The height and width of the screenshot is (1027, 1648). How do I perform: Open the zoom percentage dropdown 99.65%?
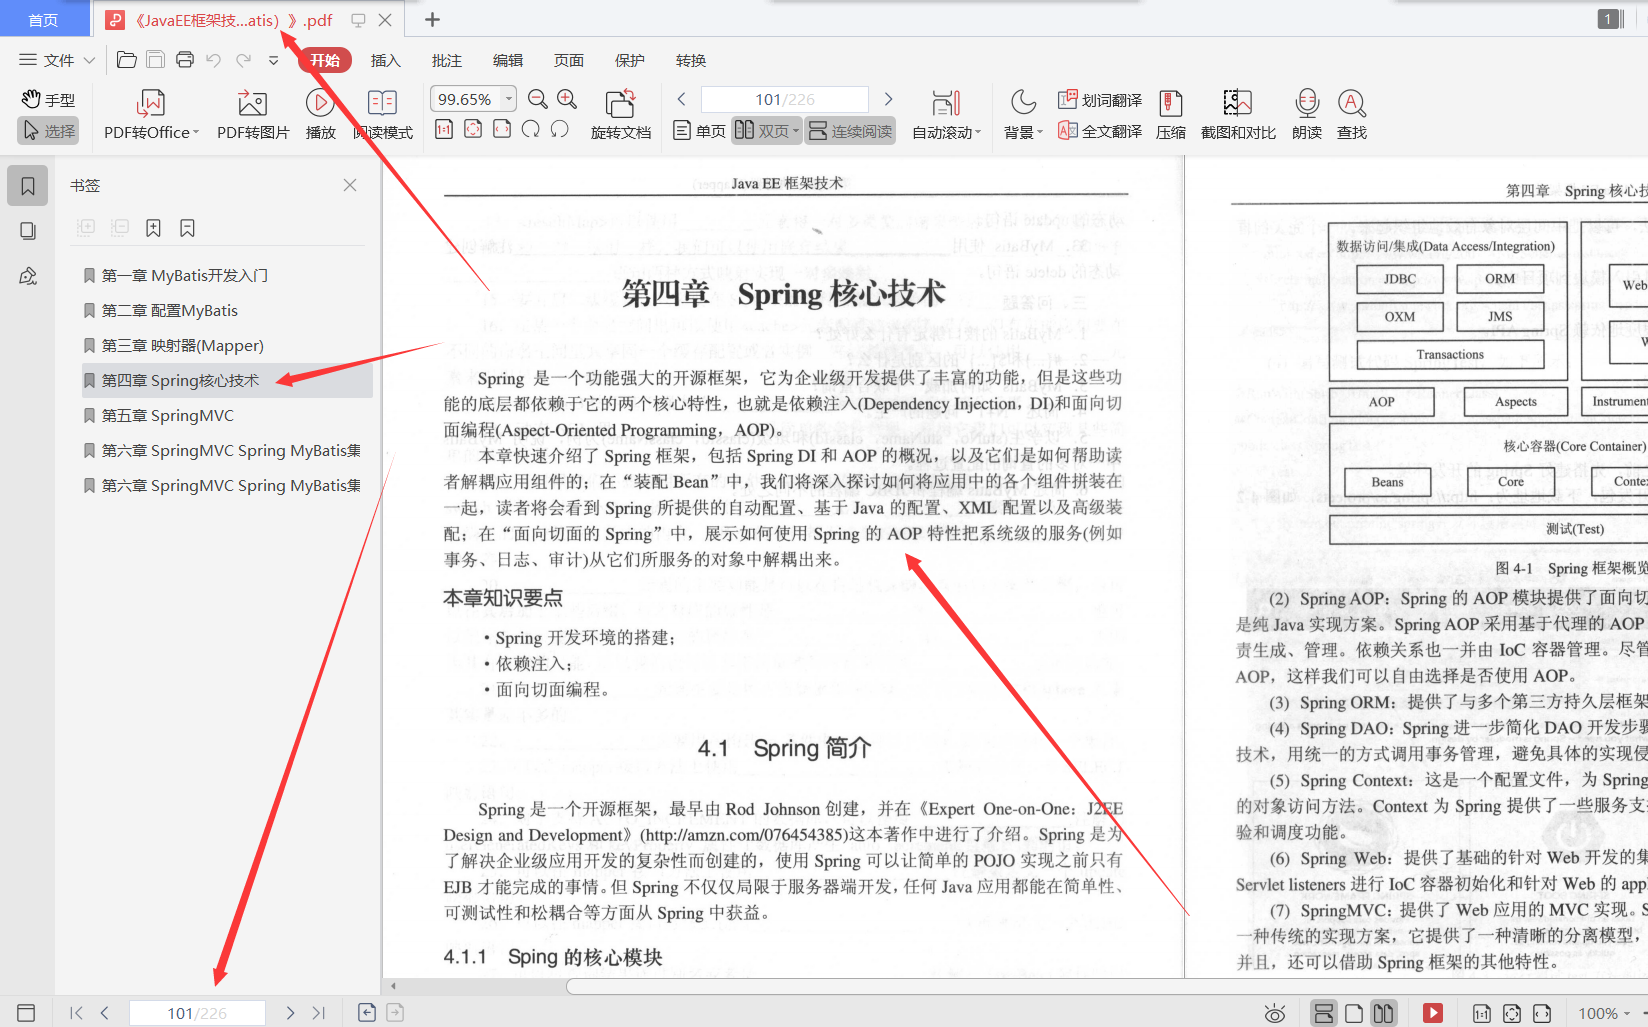(509, 99)
